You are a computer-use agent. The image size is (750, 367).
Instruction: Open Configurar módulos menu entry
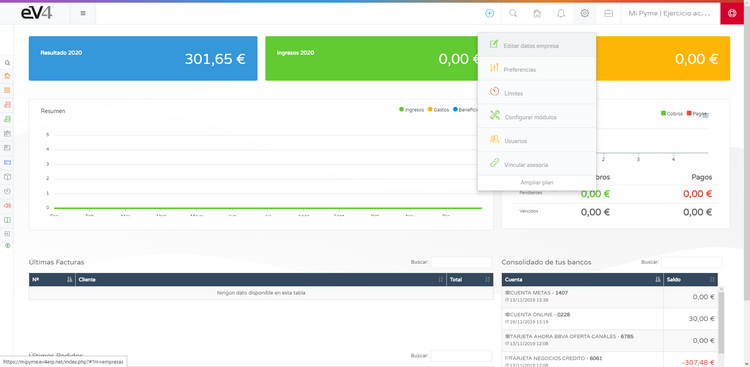537,116
